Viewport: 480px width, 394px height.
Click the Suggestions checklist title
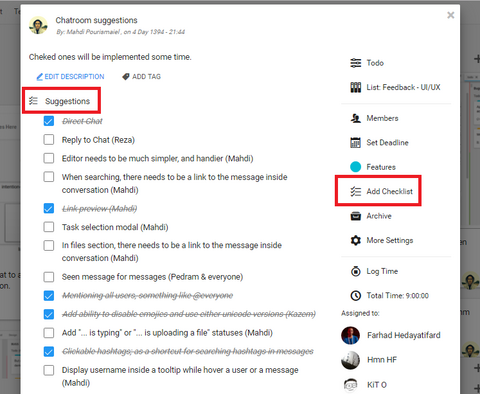67,101
